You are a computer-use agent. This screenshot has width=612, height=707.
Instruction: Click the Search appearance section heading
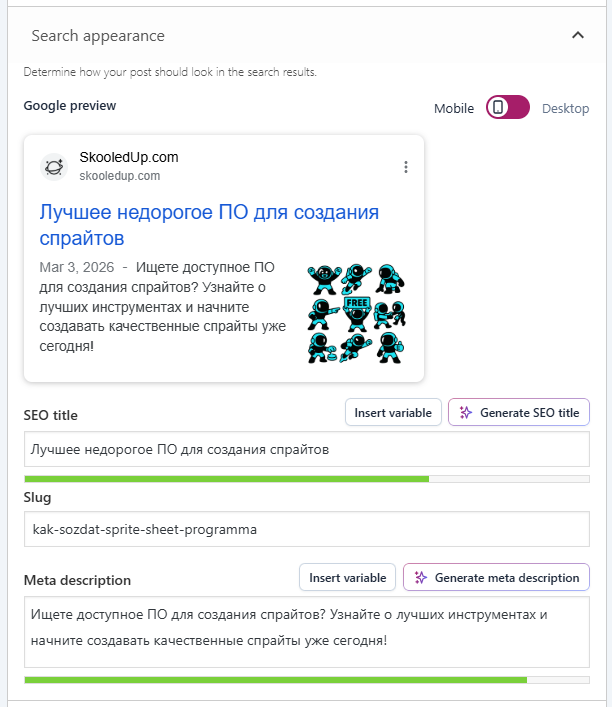[98, 36]
